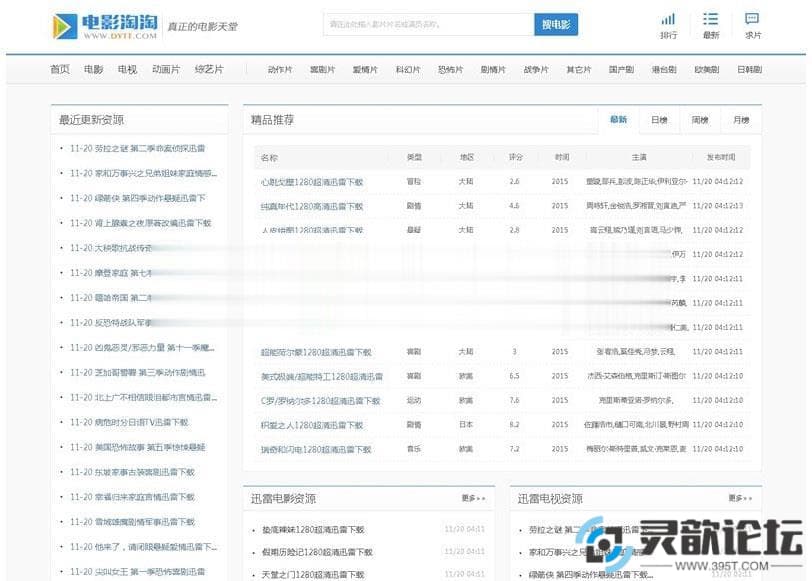812x581 pixels.
Task: Open the table row rated 4.6
Action: (502, 206)
